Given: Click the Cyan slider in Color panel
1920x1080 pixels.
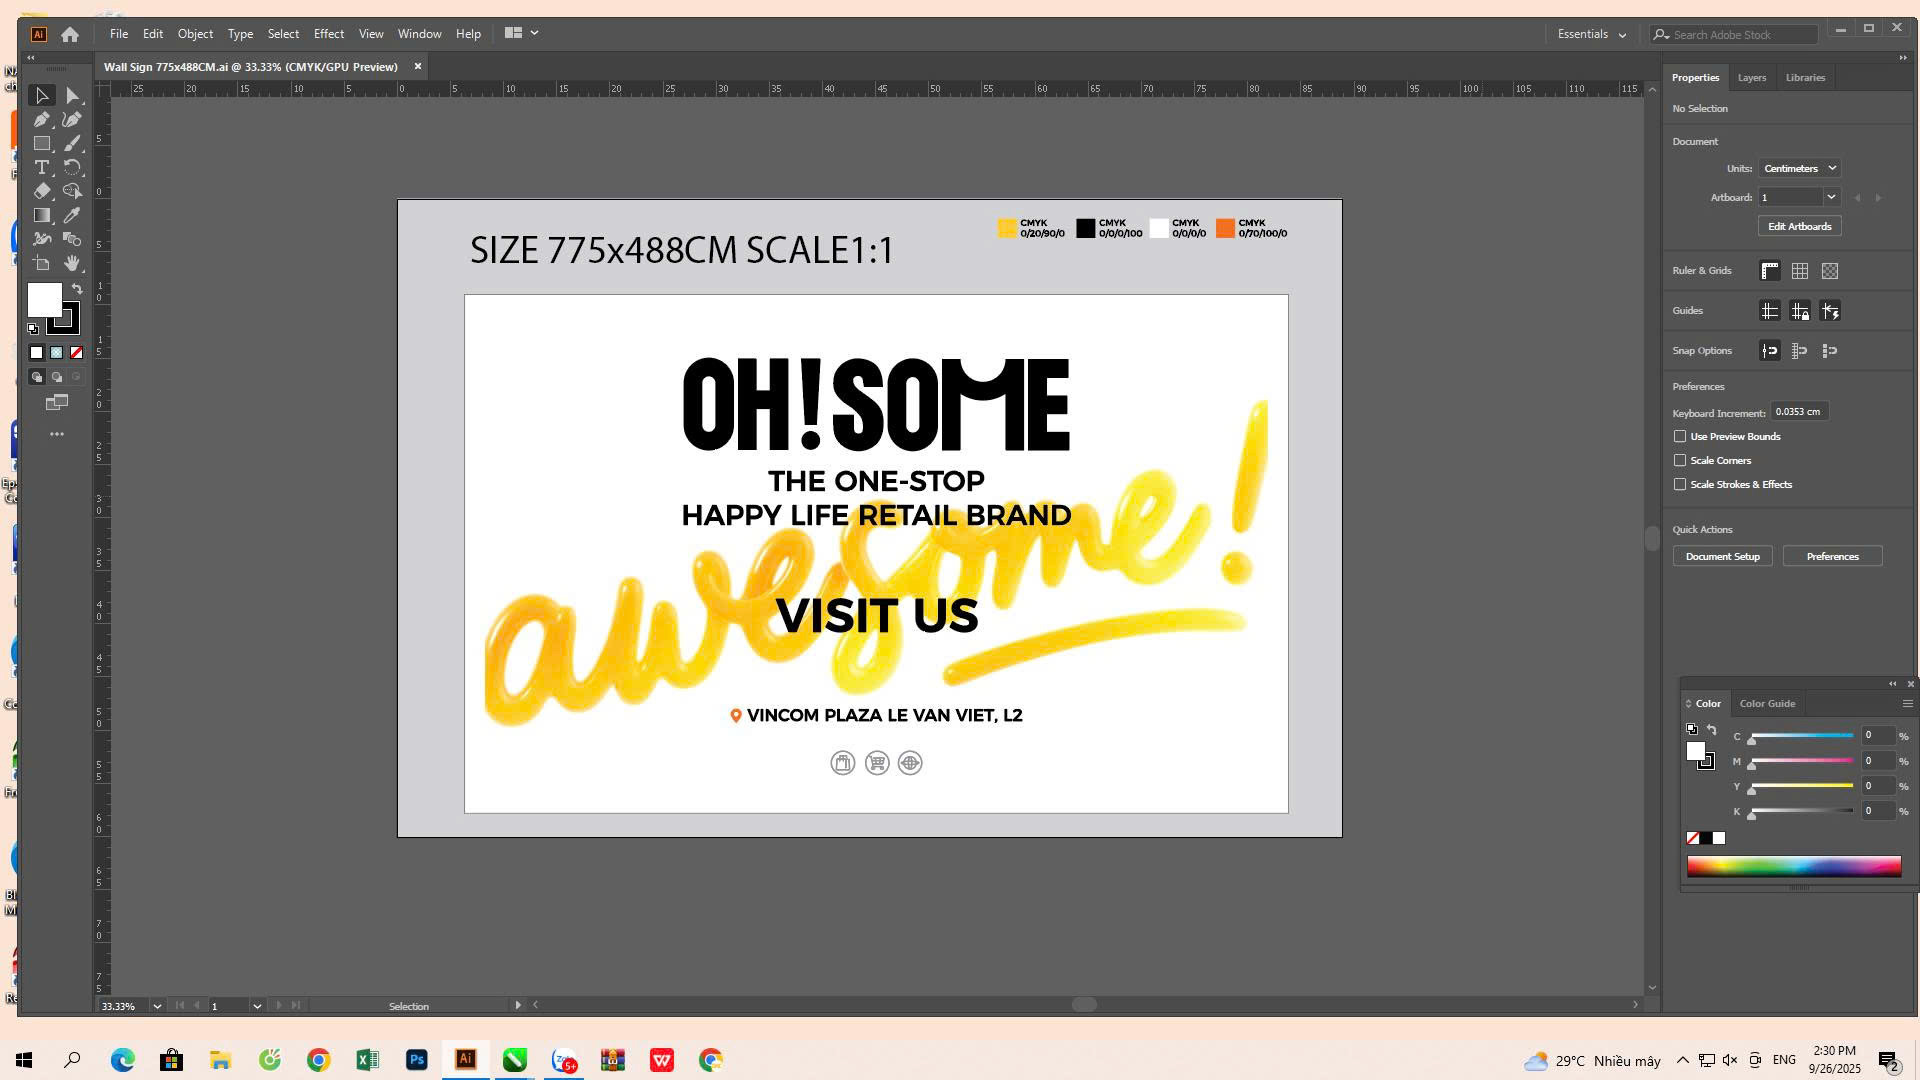Looking at the screenshot, I should pyautogui.click(x=1802, y=737).
